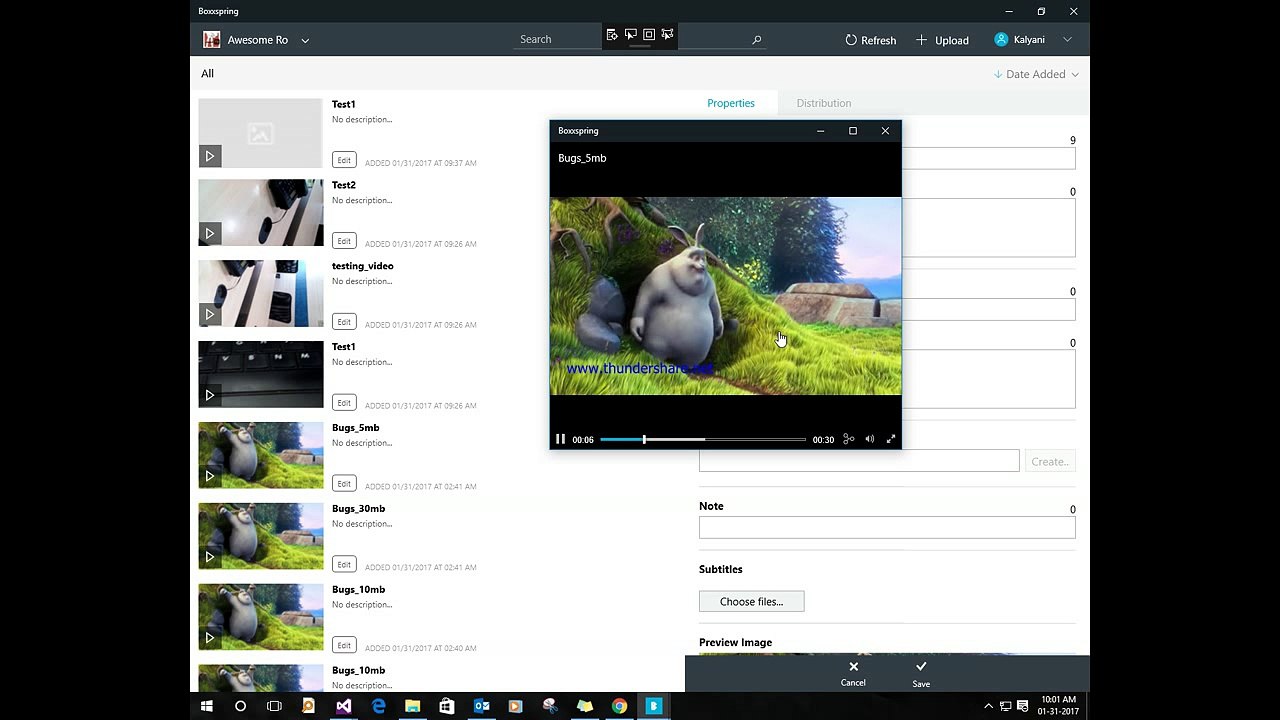The width and height of the screenshot is (1280, 720).
Task: Edit the Bugs_5mb video entry
Action: point(344,484)
